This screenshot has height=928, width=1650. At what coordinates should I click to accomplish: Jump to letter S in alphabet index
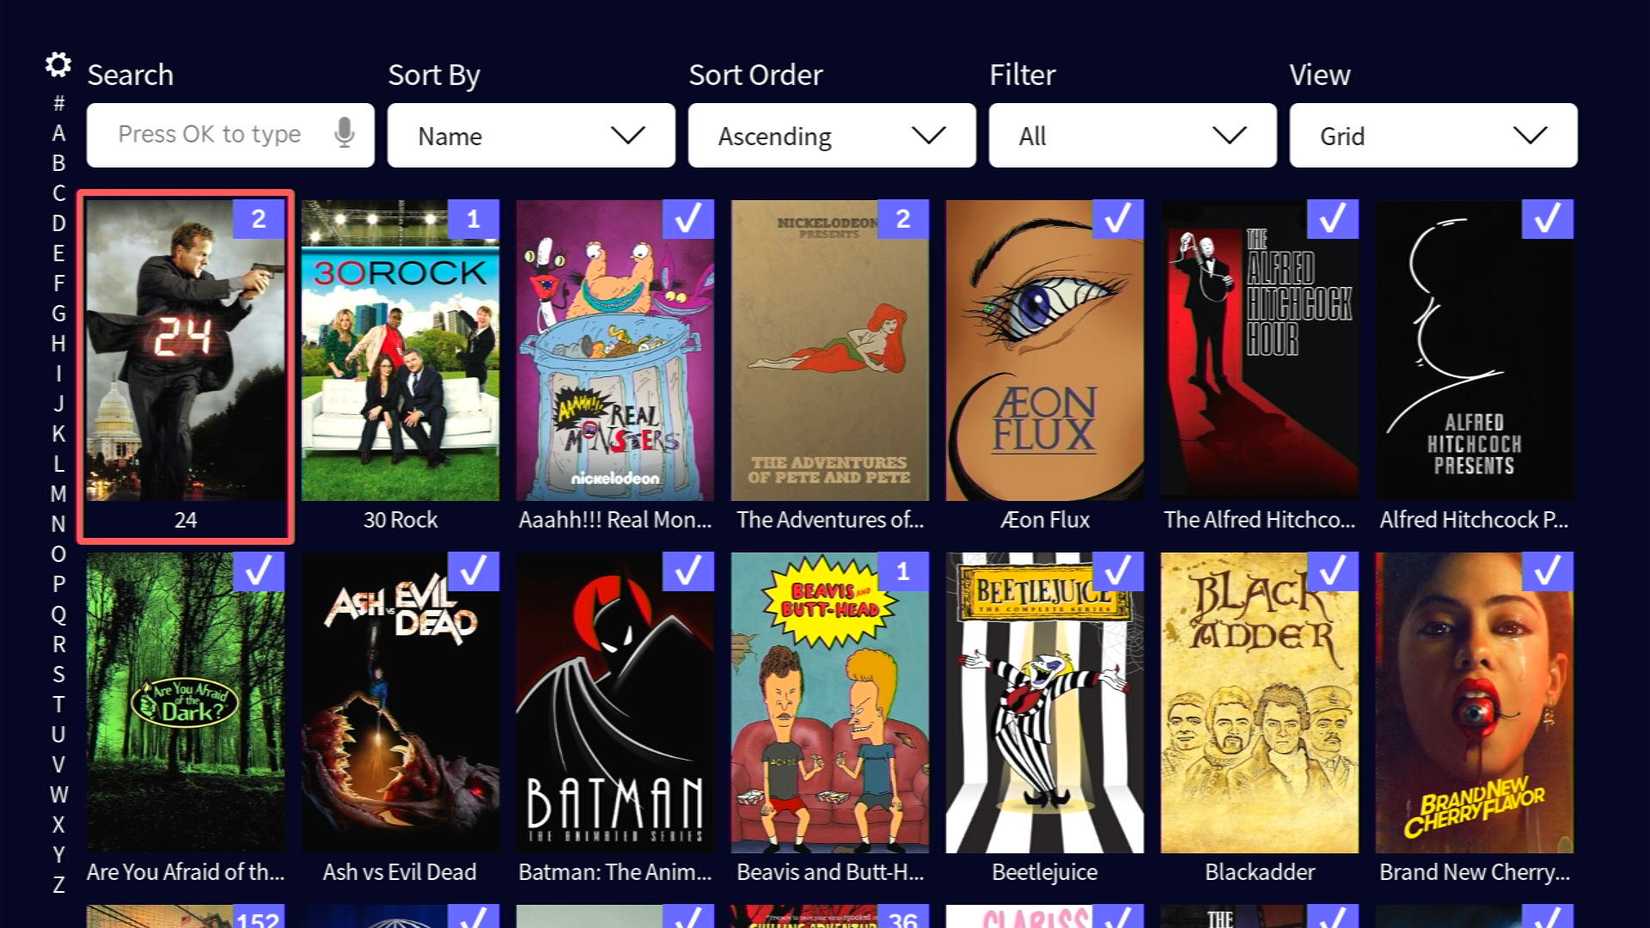[59, 674]
